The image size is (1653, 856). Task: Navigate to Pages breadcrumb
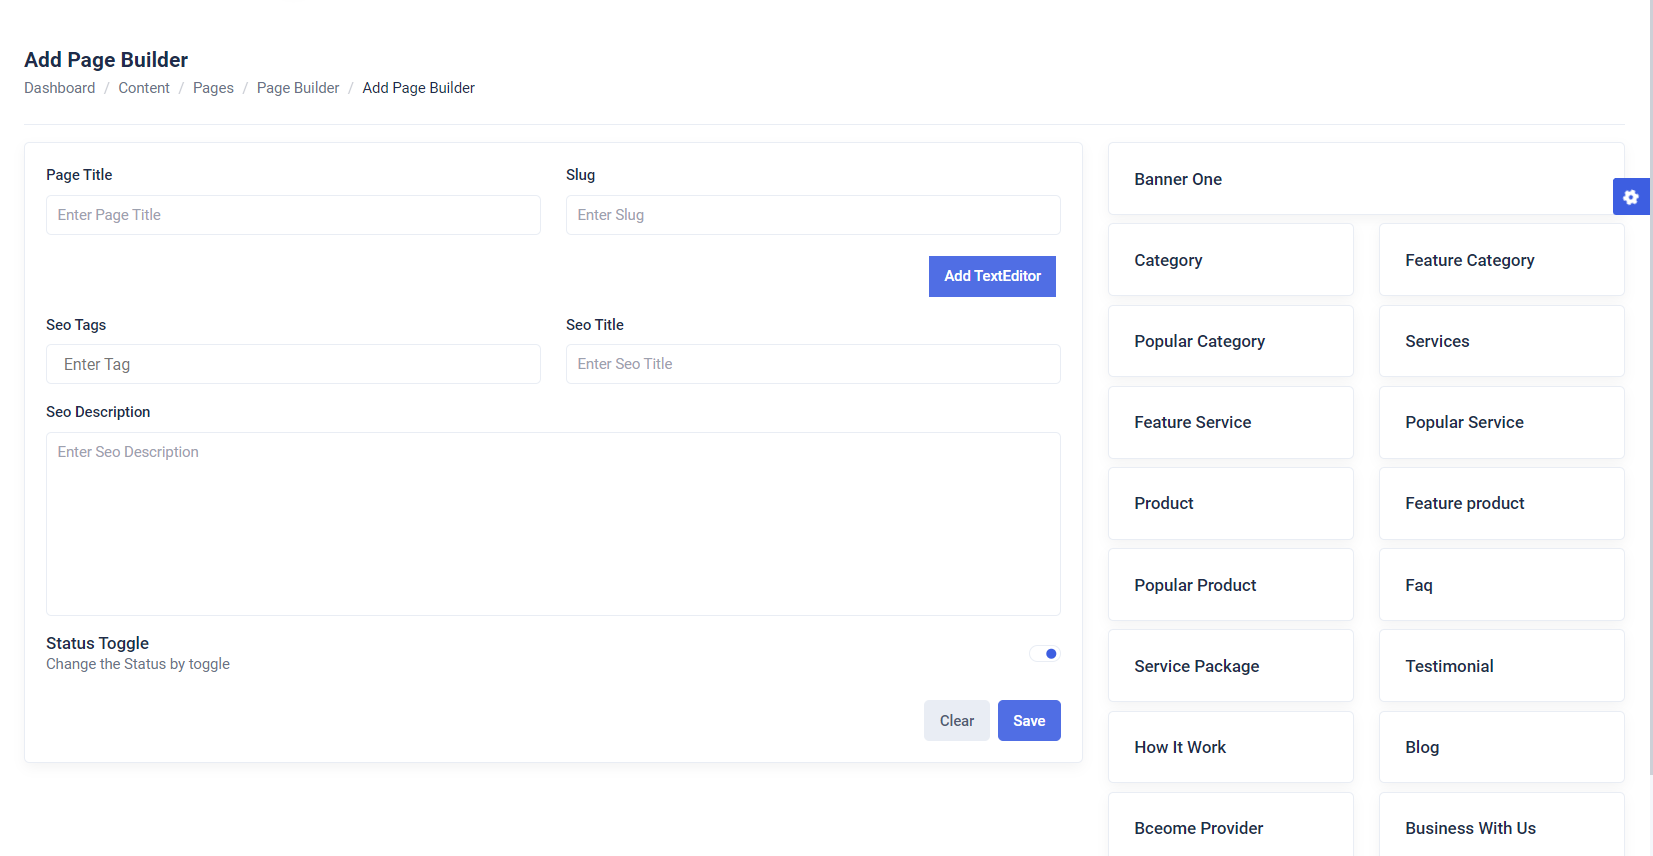tap(213, 88)
